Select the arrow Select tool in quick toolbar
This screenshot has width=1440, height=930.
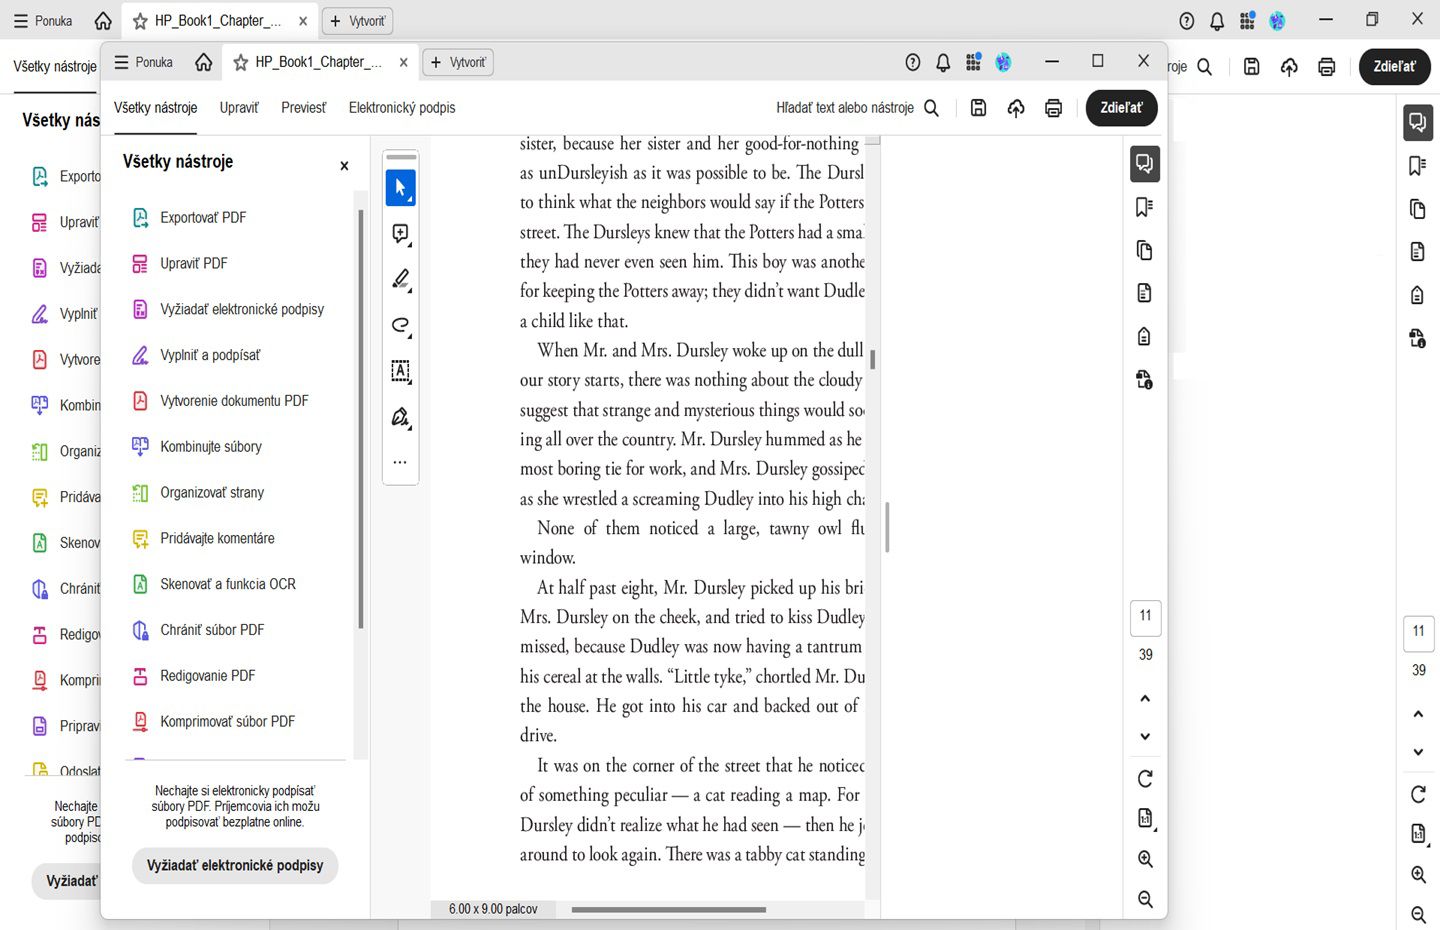click(400, 188)
